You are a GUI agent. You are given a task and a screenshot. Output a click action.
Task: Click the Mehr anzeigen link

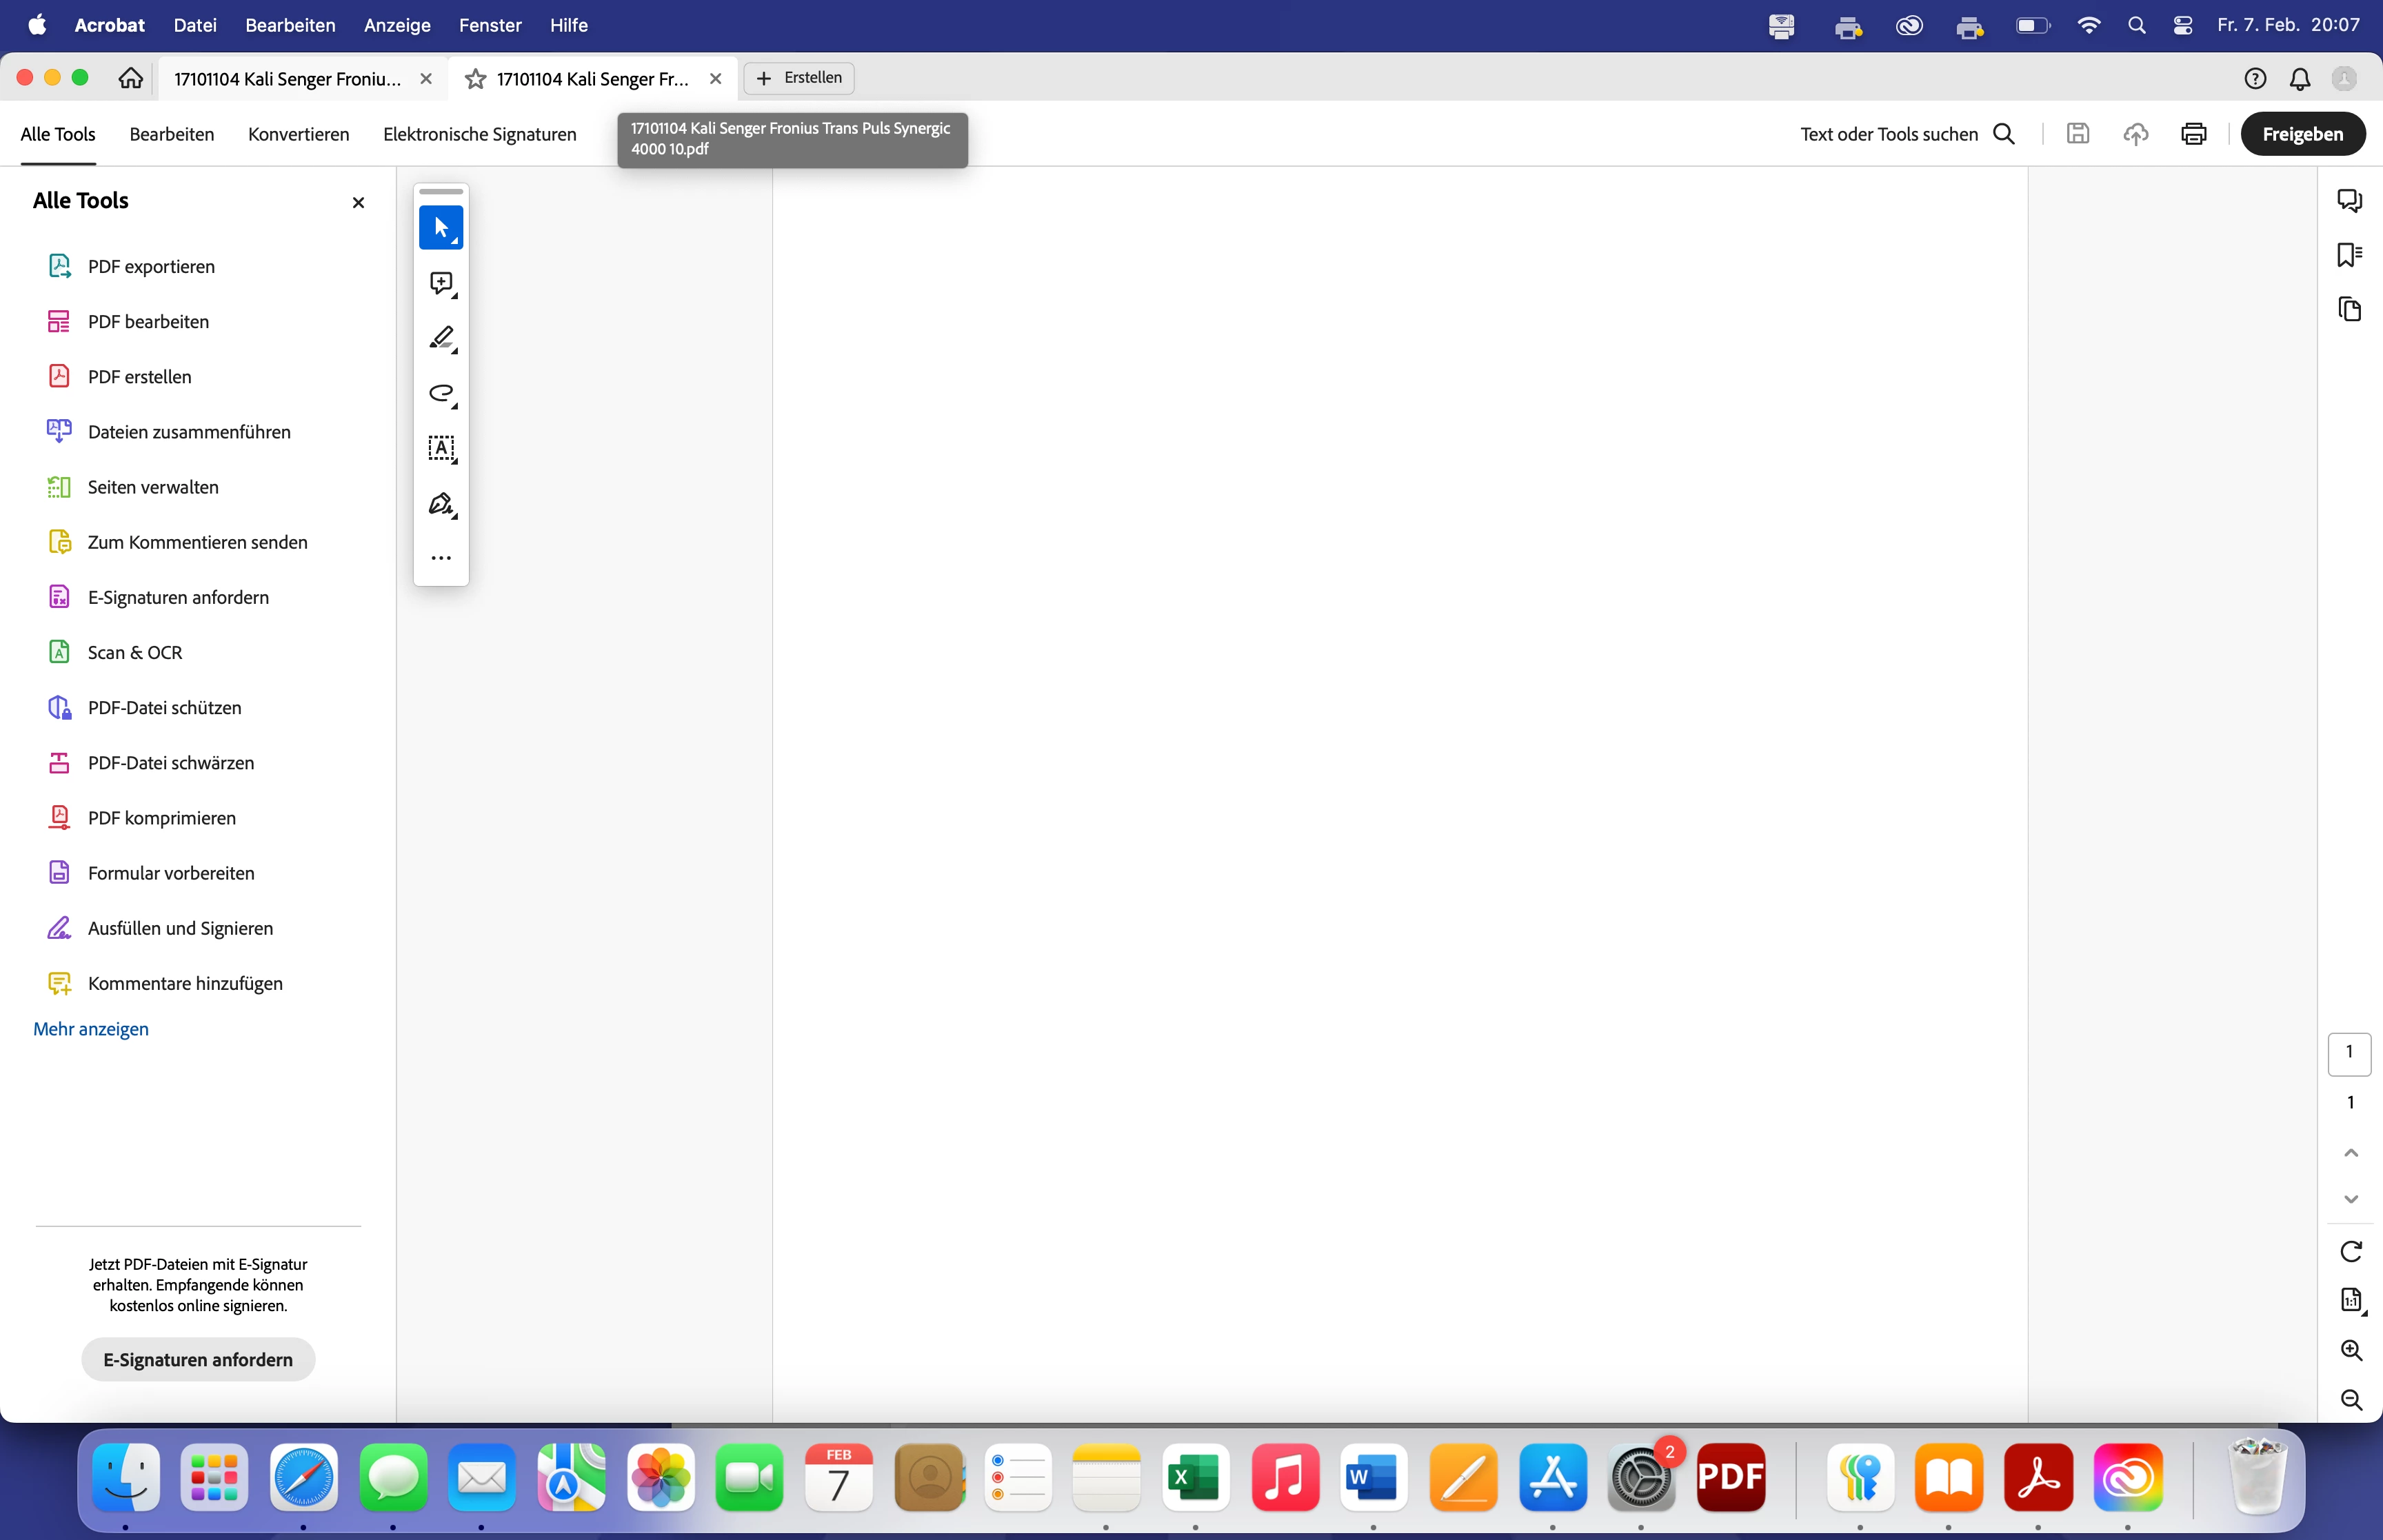(91, 1029)
